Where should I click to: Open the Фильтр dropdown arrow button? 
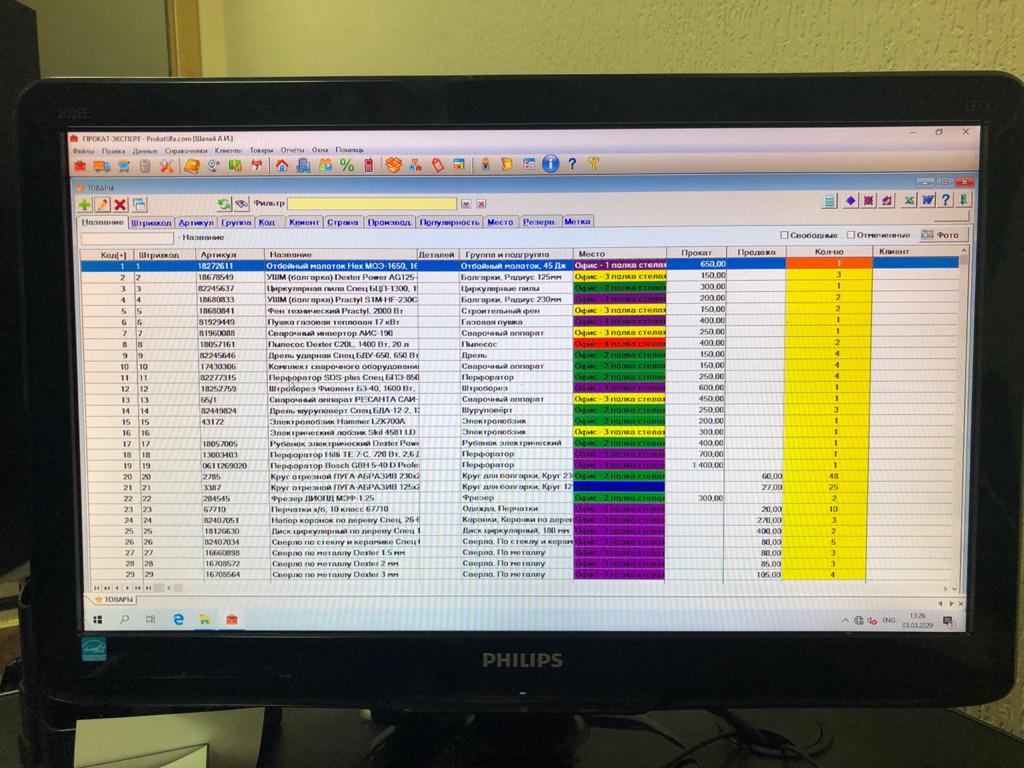(465, 203)
